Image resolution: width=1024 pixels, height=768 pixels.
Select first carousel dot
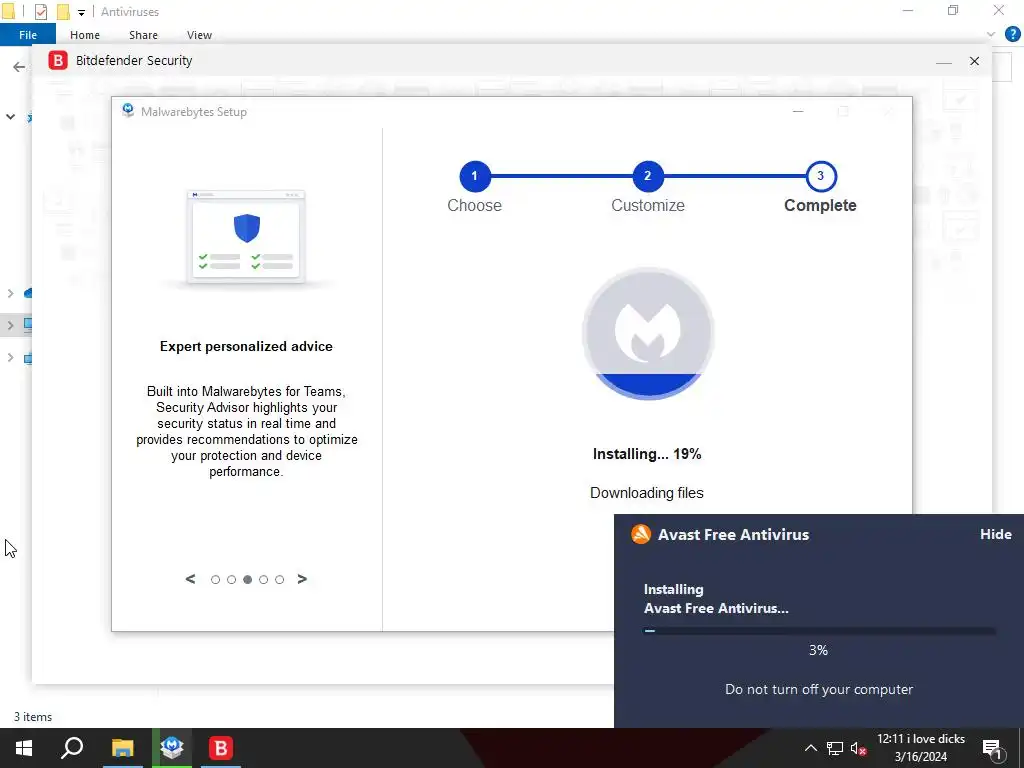pyautogui.click(x=216, y=580)
